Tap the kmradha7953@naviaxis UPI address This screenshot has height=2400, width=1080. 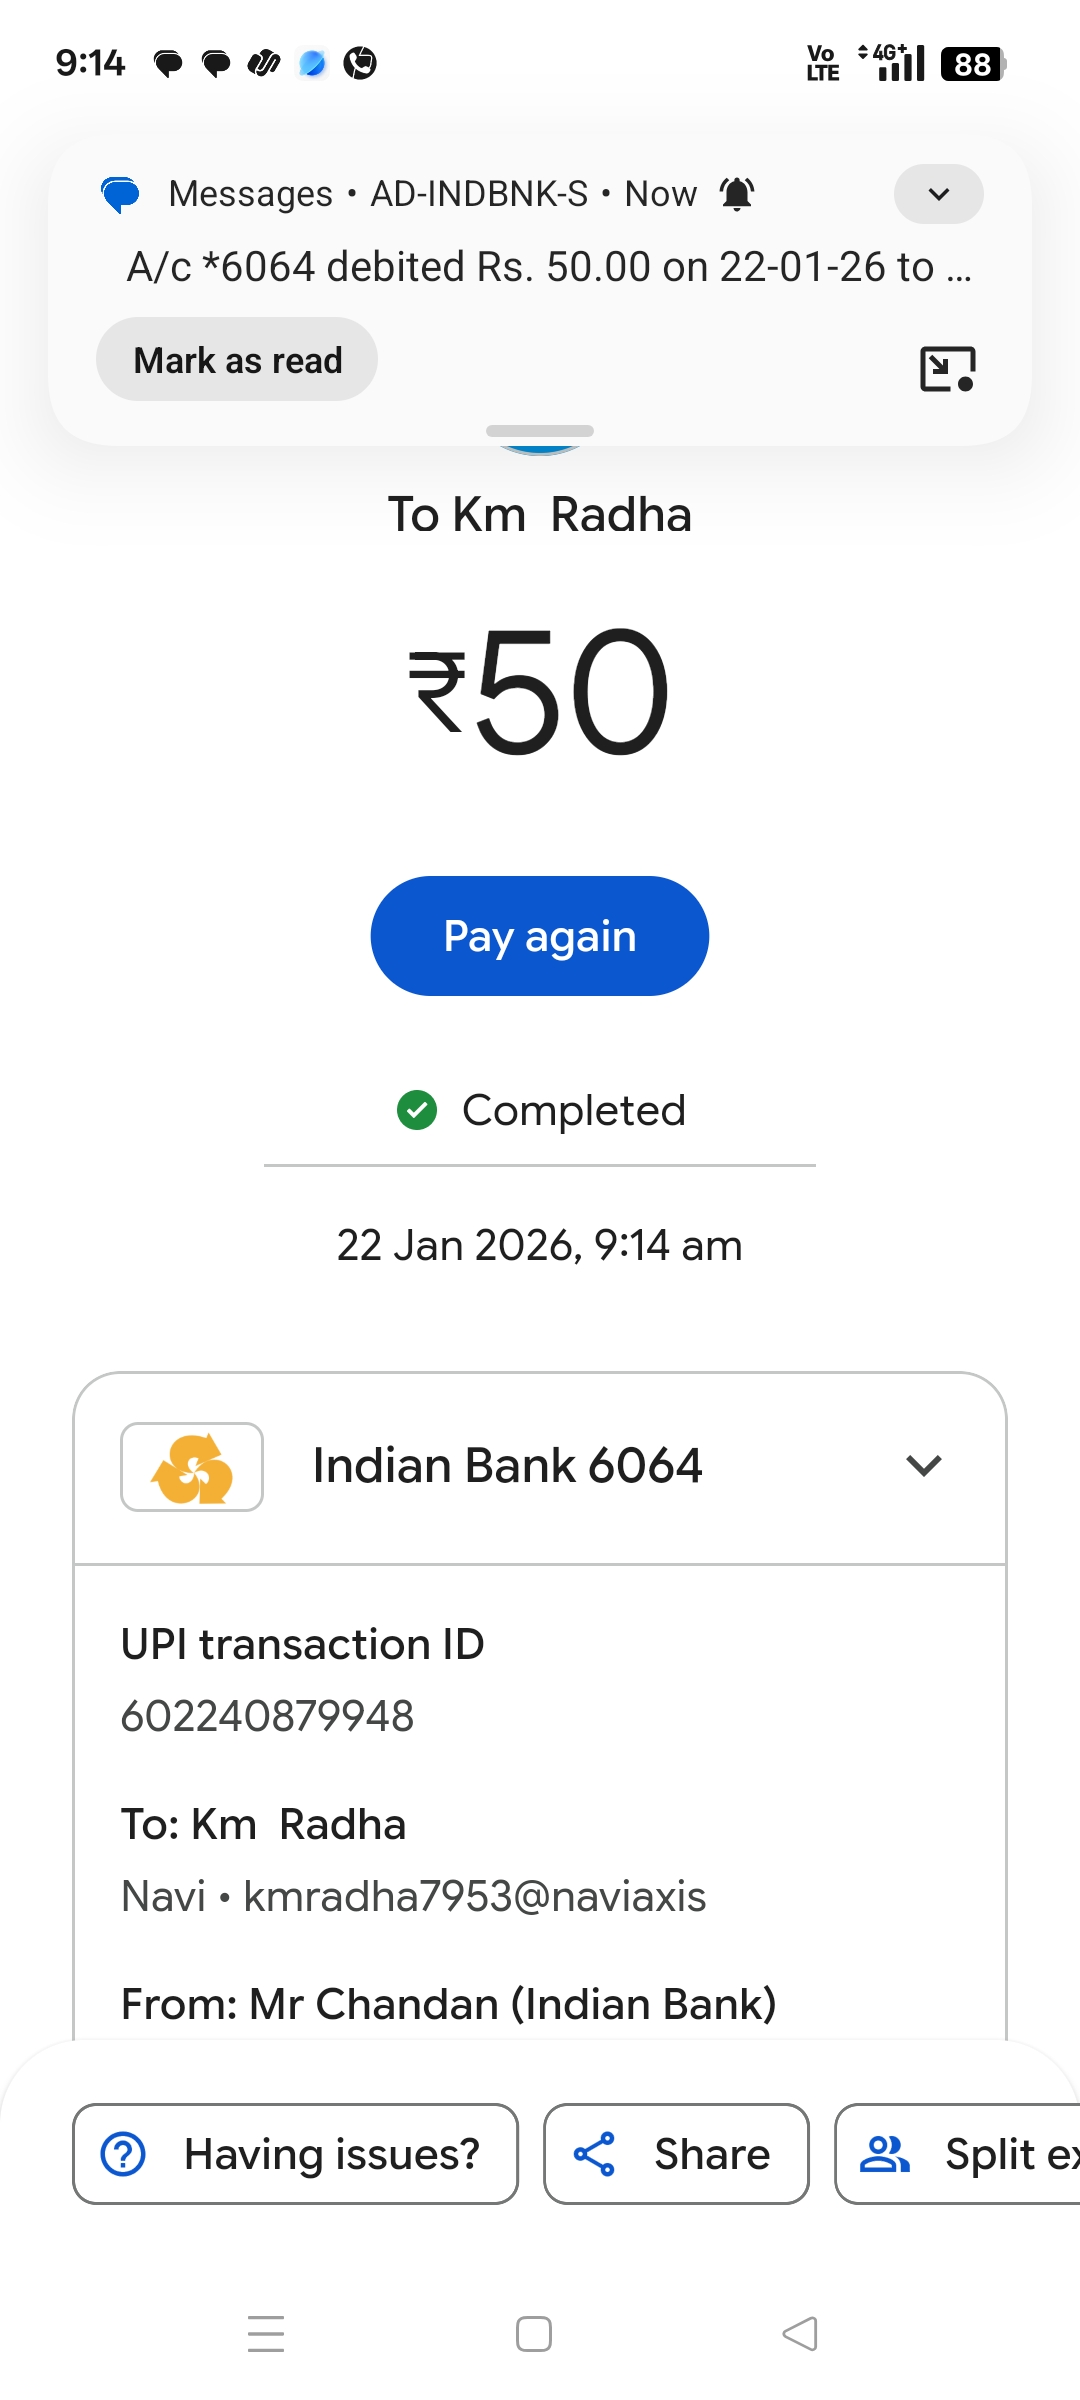[475, 1896]
